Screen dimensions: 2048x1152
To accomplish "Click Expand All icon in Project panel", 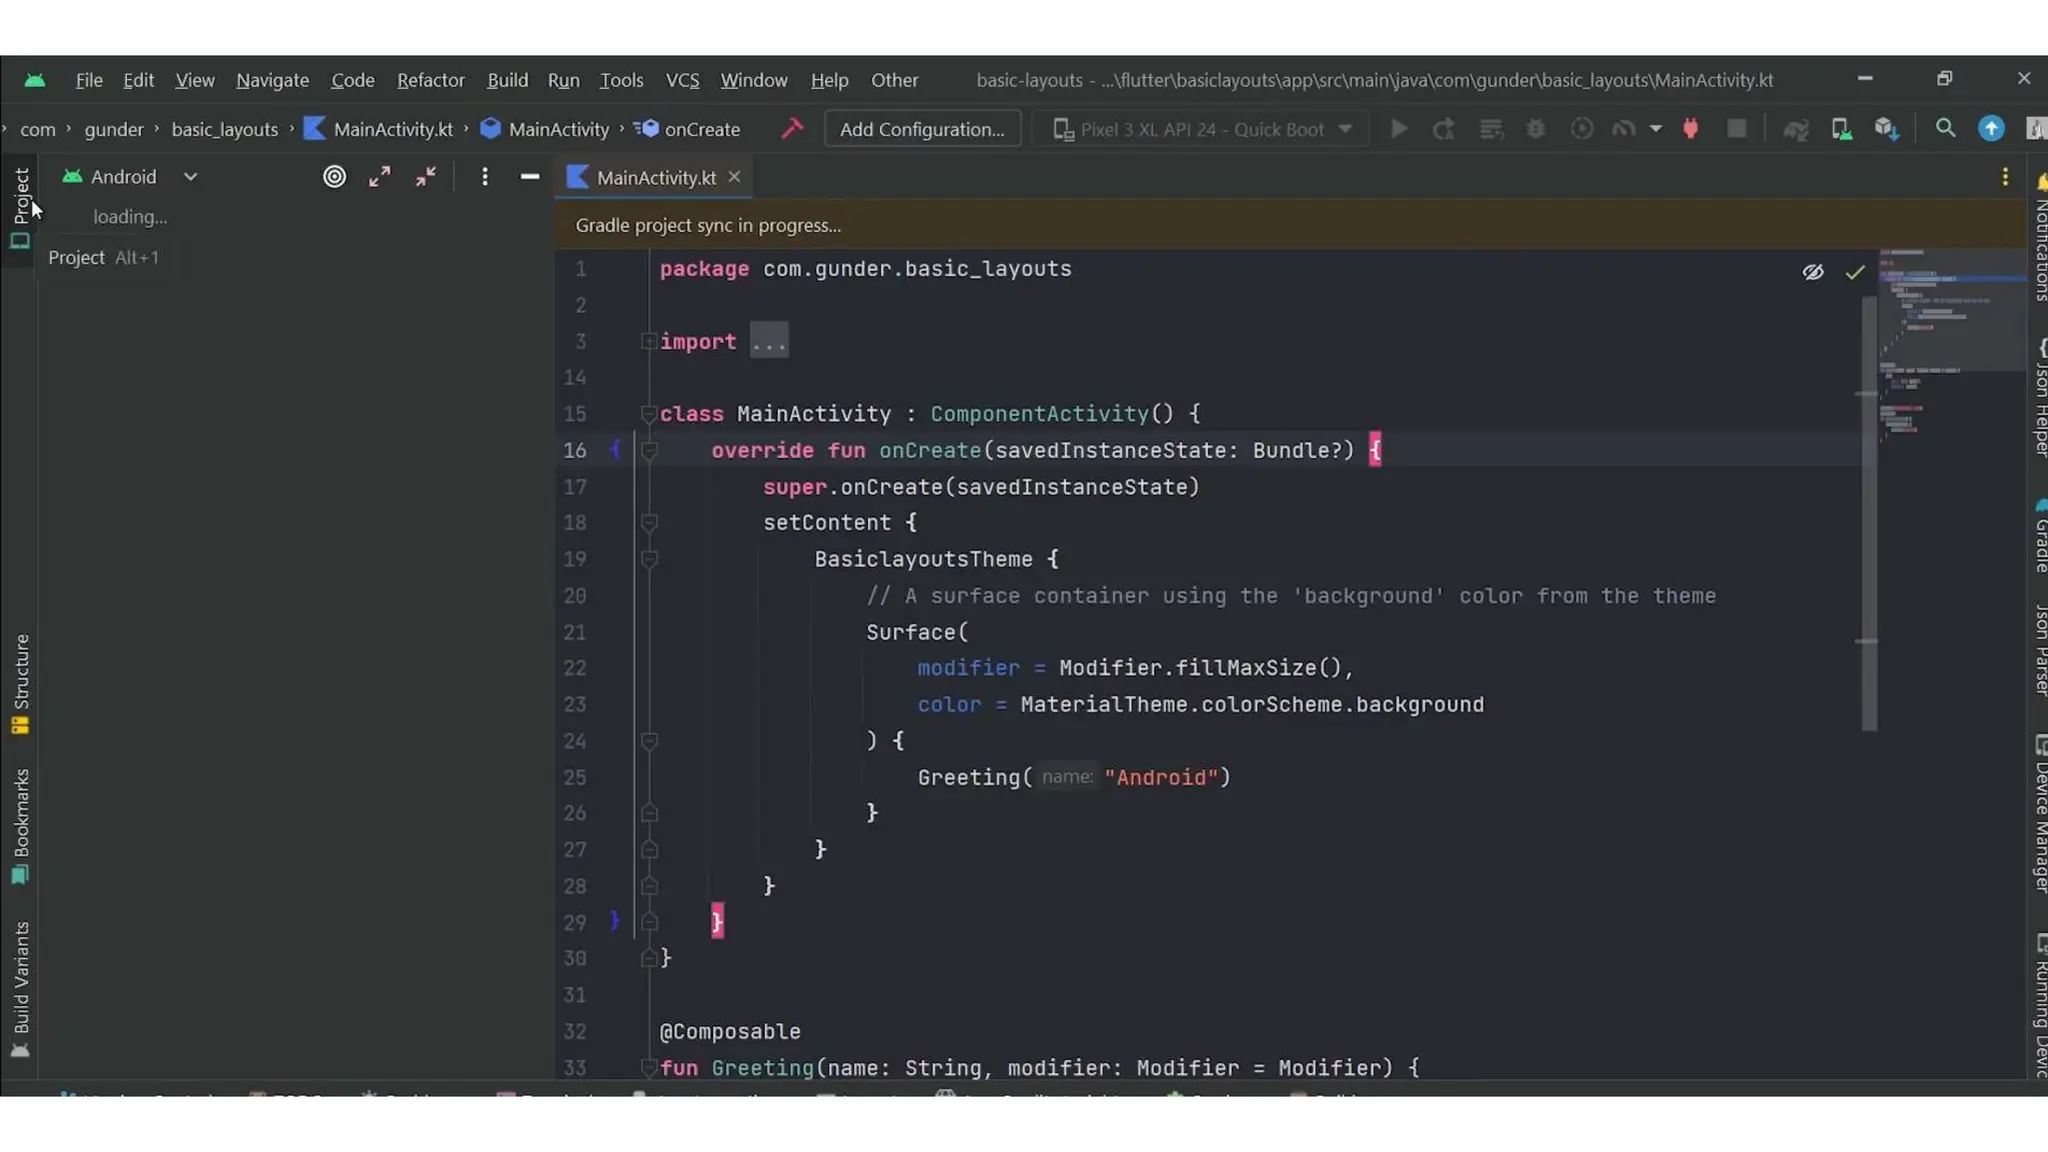I will [379, 177].
